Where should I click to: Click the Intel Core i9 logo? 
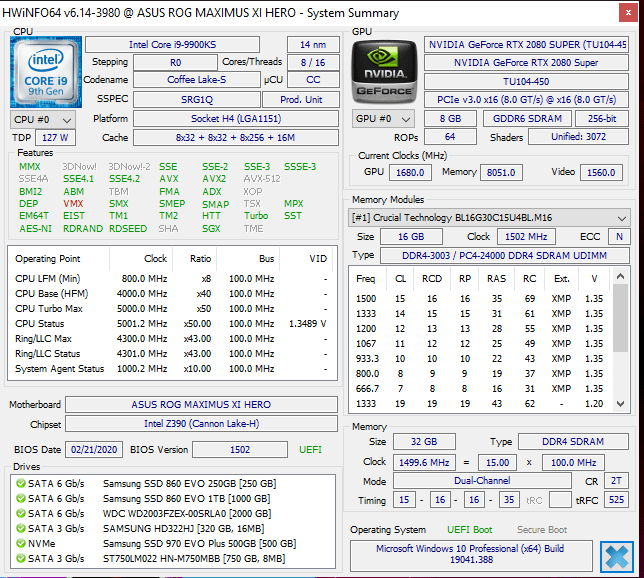[46, 72]
